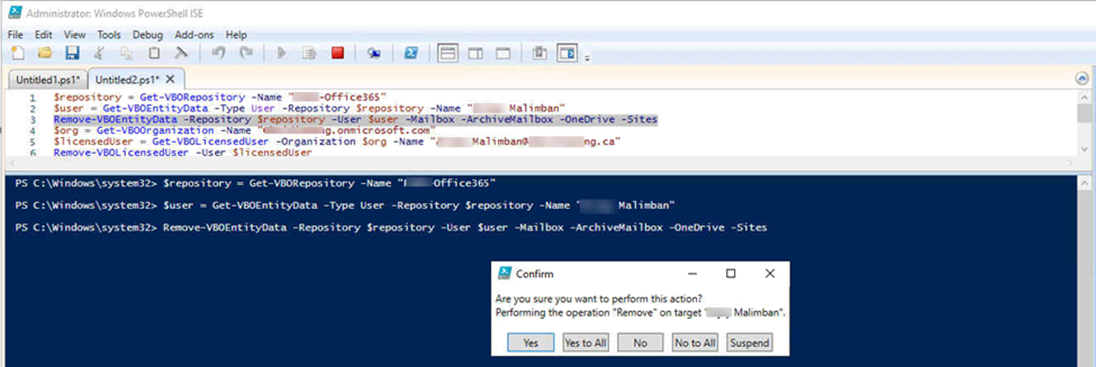Close the Untitled2.ps1 tab
This screenshot has height=367, width=1096.
170,79
